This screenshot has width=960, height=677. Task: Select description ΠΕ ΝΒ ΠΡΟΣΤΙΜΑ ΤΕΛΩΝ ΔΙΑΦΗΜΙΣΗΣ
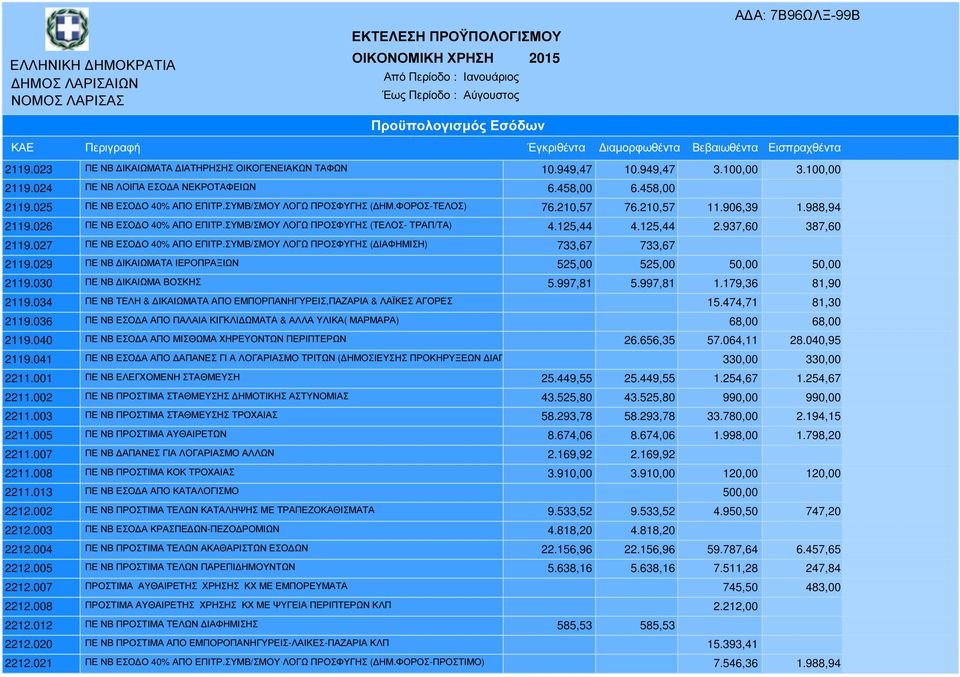tap(171, 624)
